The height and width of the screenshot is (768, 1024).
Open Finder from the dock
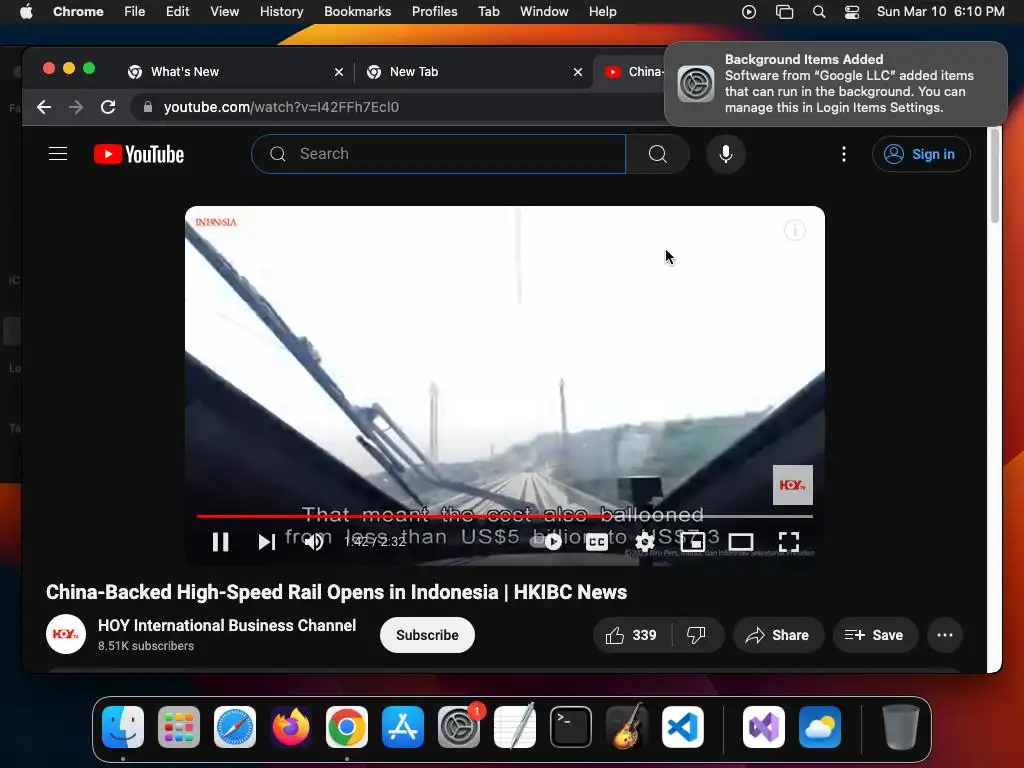[x=123, y=727]
